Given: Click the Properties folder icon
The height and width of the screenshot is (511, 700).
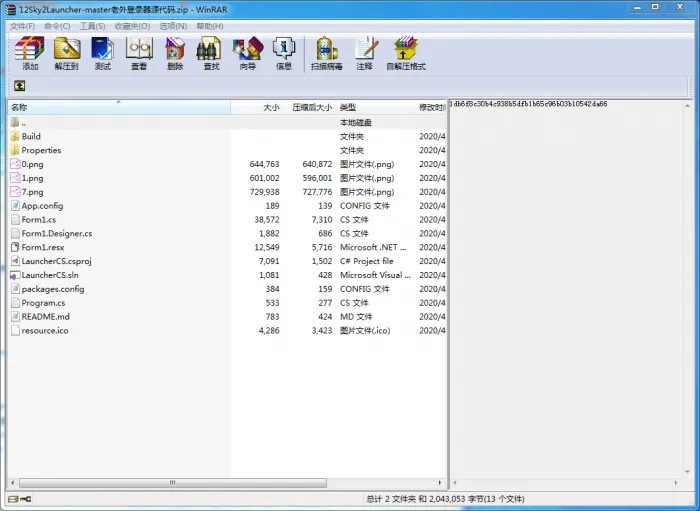Looking at the screenshot, I should point(15,150).
